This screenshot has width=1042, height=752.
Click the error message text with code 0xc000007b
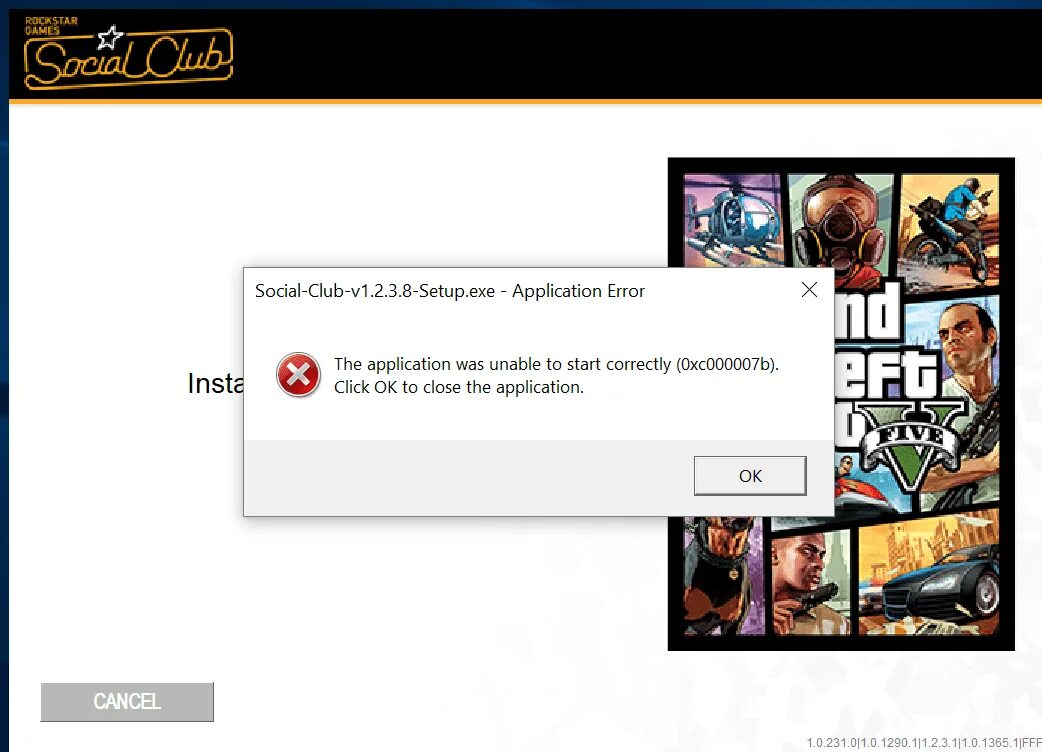tap(556, 364)
